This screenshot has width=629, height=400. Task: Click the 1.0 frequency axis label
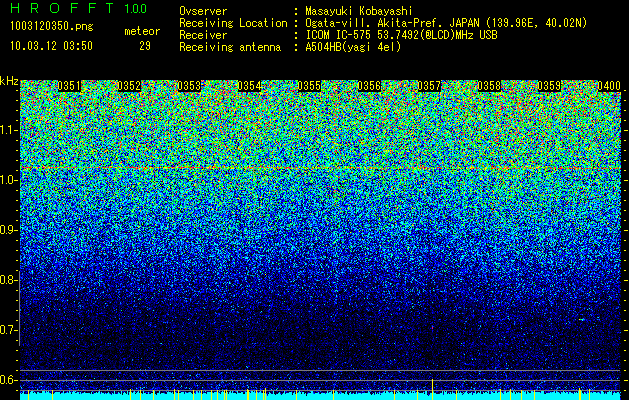tap(9, 181)
